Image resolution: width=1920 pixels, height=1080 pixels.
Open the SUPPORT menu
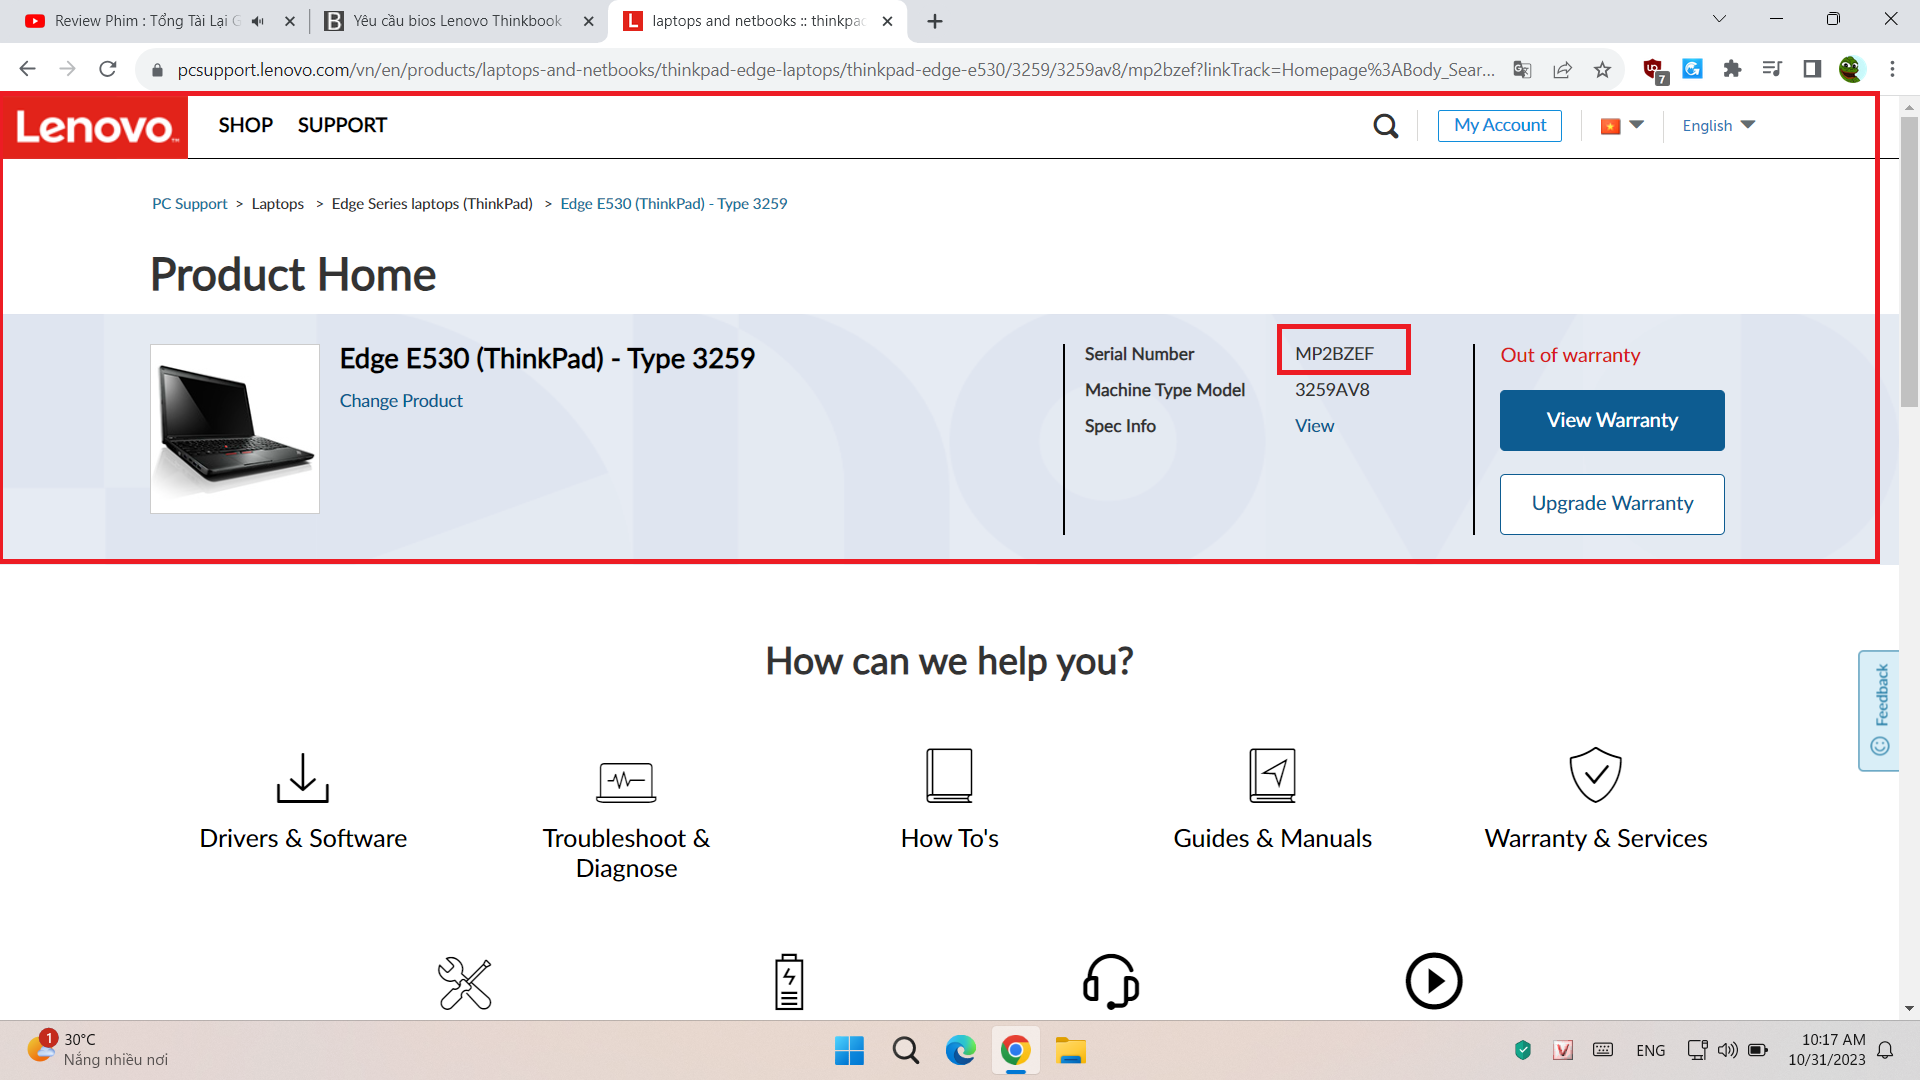coord(342,125)
